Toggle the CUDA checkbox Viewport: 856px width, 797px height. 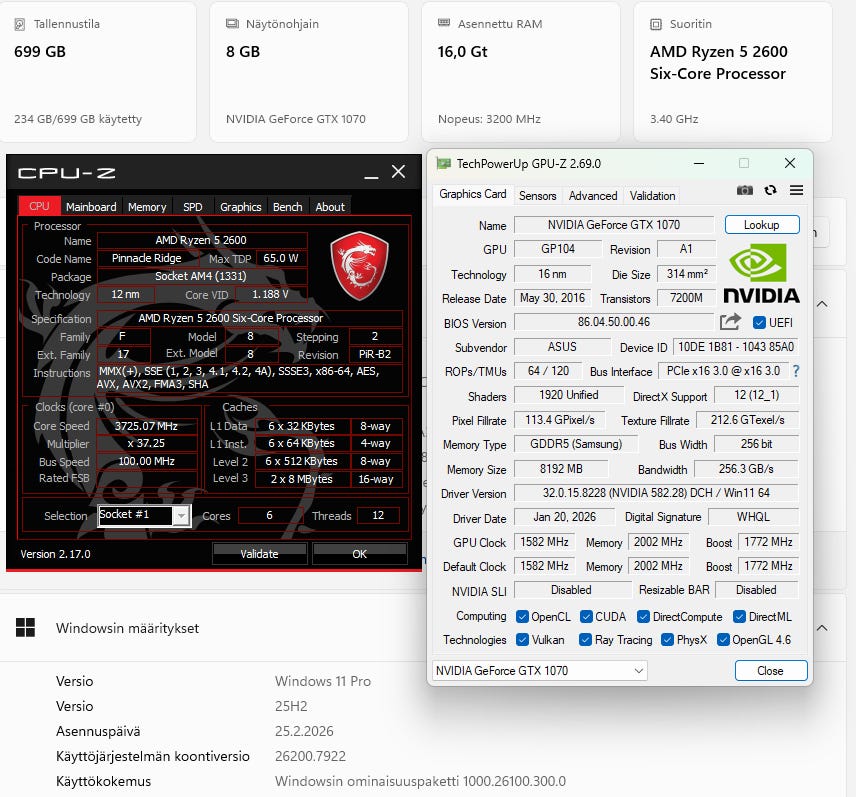[586, 616]
